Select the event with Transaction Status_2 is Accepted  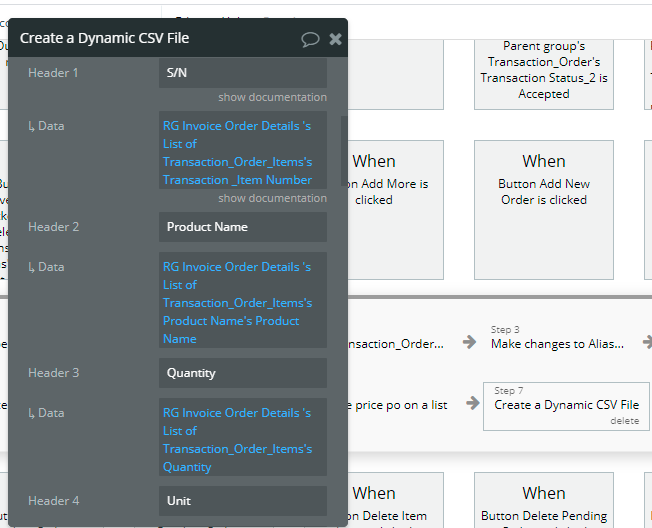tap(544, 75)
